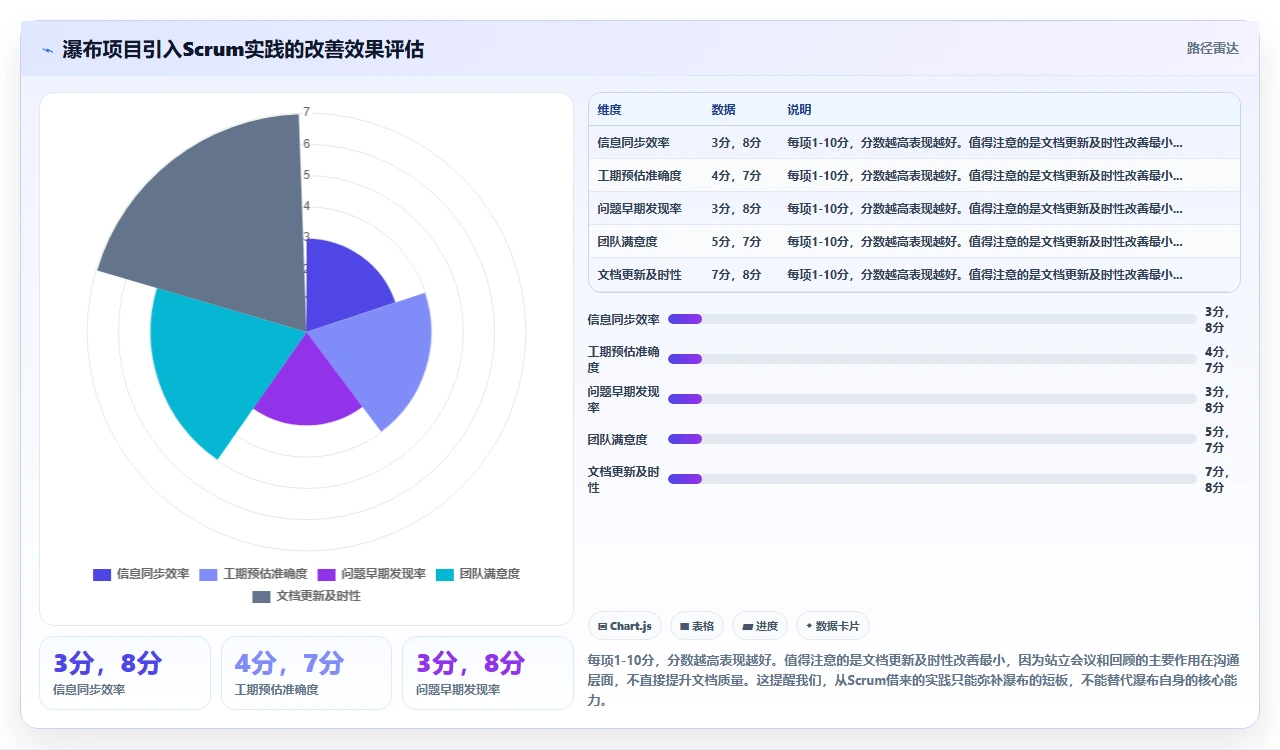
Task: Toggle 工期预估准确度 legend swatch
Action: [208, 574]
